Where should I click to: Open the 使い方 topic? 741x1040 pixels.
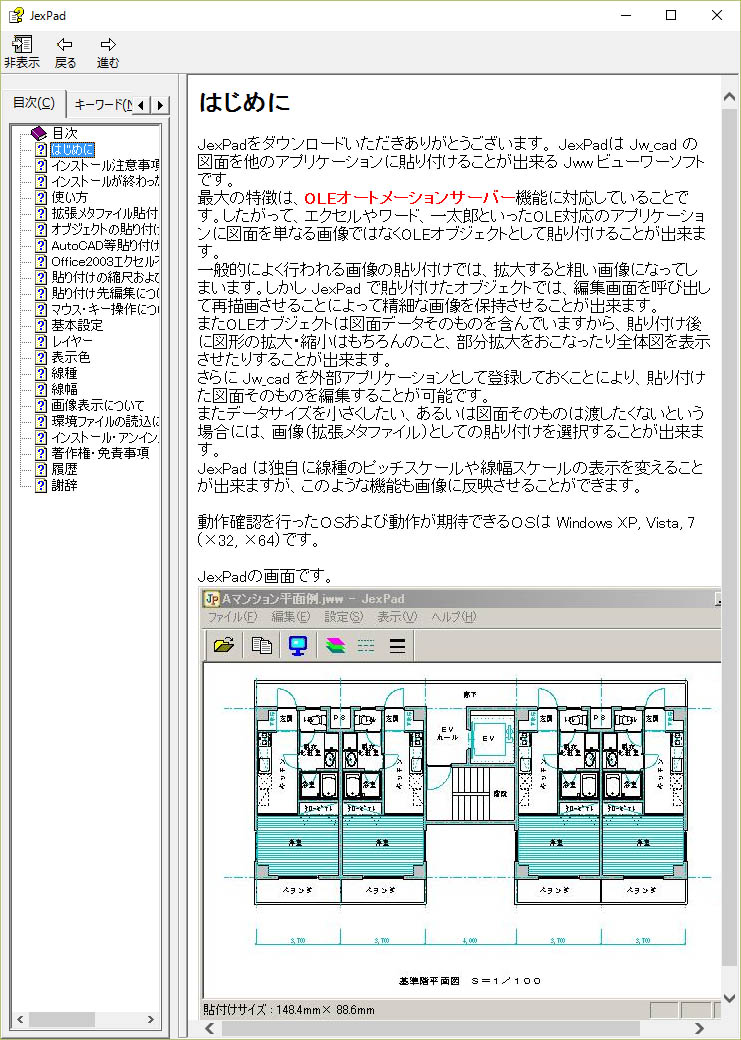pos(69,197)
